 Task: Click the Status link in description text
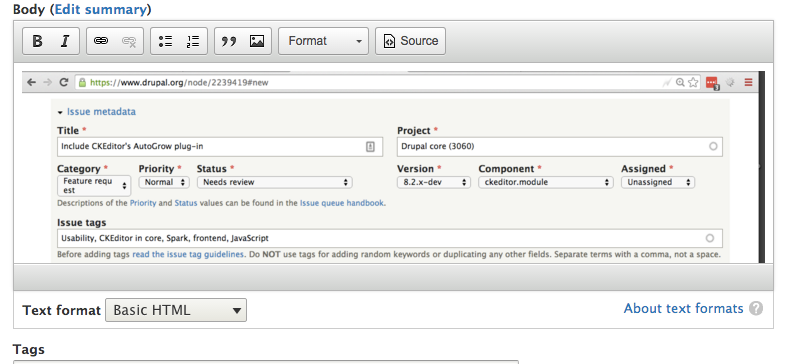(x=186, y=203)
